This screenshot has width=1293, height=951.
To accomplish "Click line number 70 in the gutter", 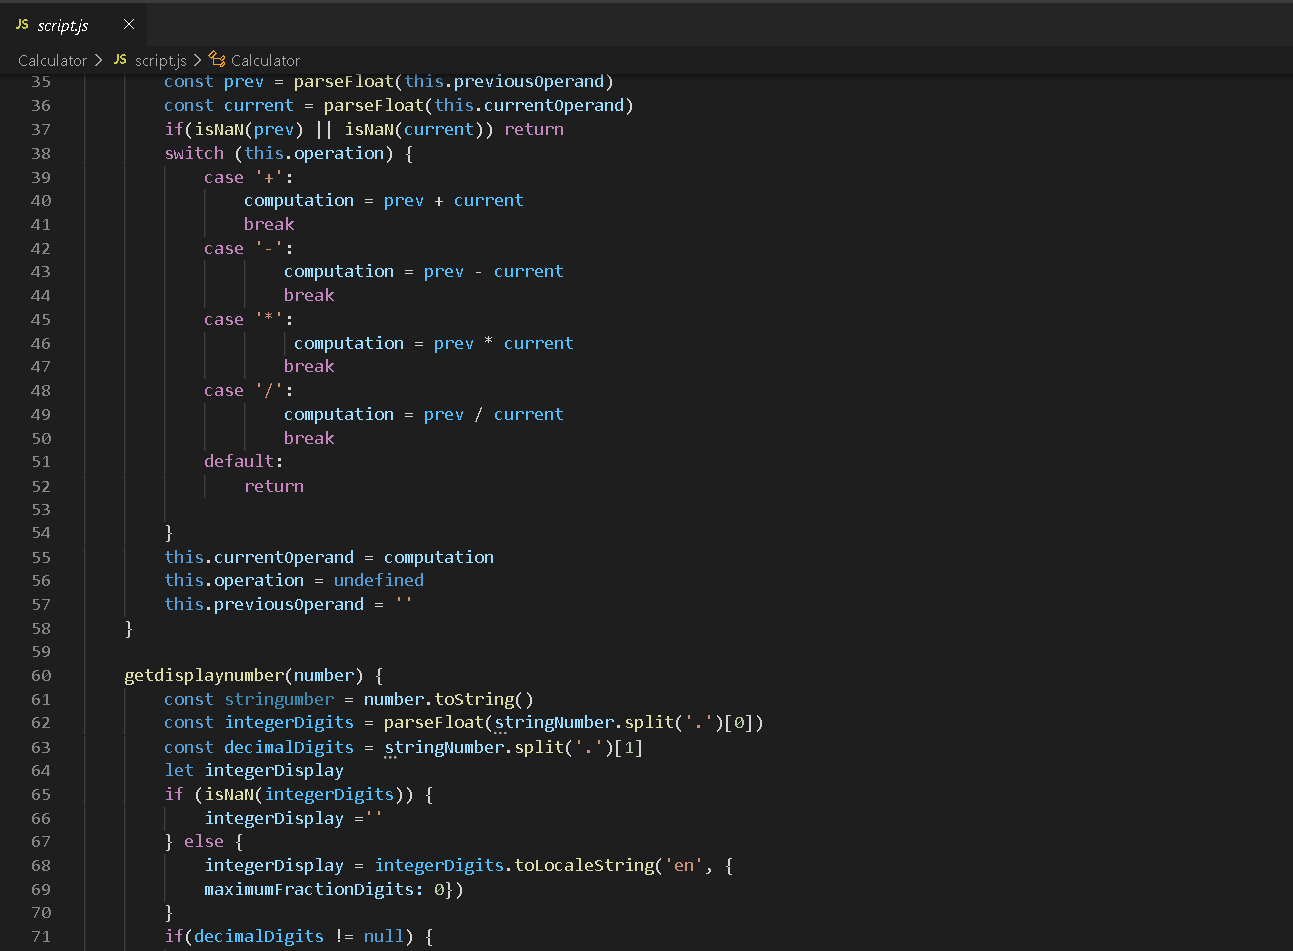I will [41, 912].
